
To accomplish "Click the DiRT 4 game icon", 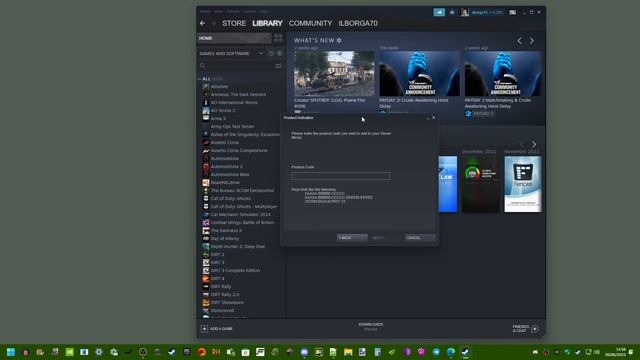I will coord(206,278).
